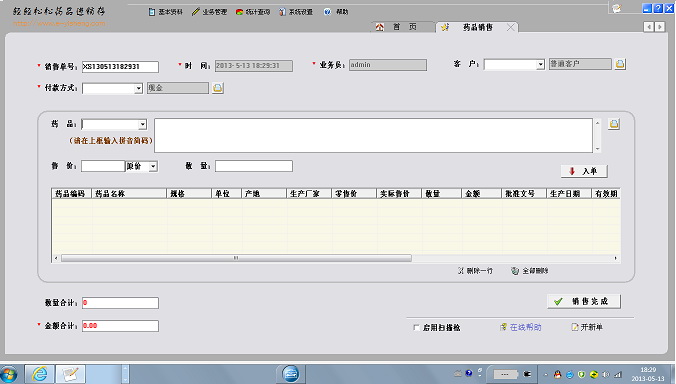This screenshot has height=384, width=676.
Task: Click the table's horizontal scrollbar thumb
Action: click(236, 258)
